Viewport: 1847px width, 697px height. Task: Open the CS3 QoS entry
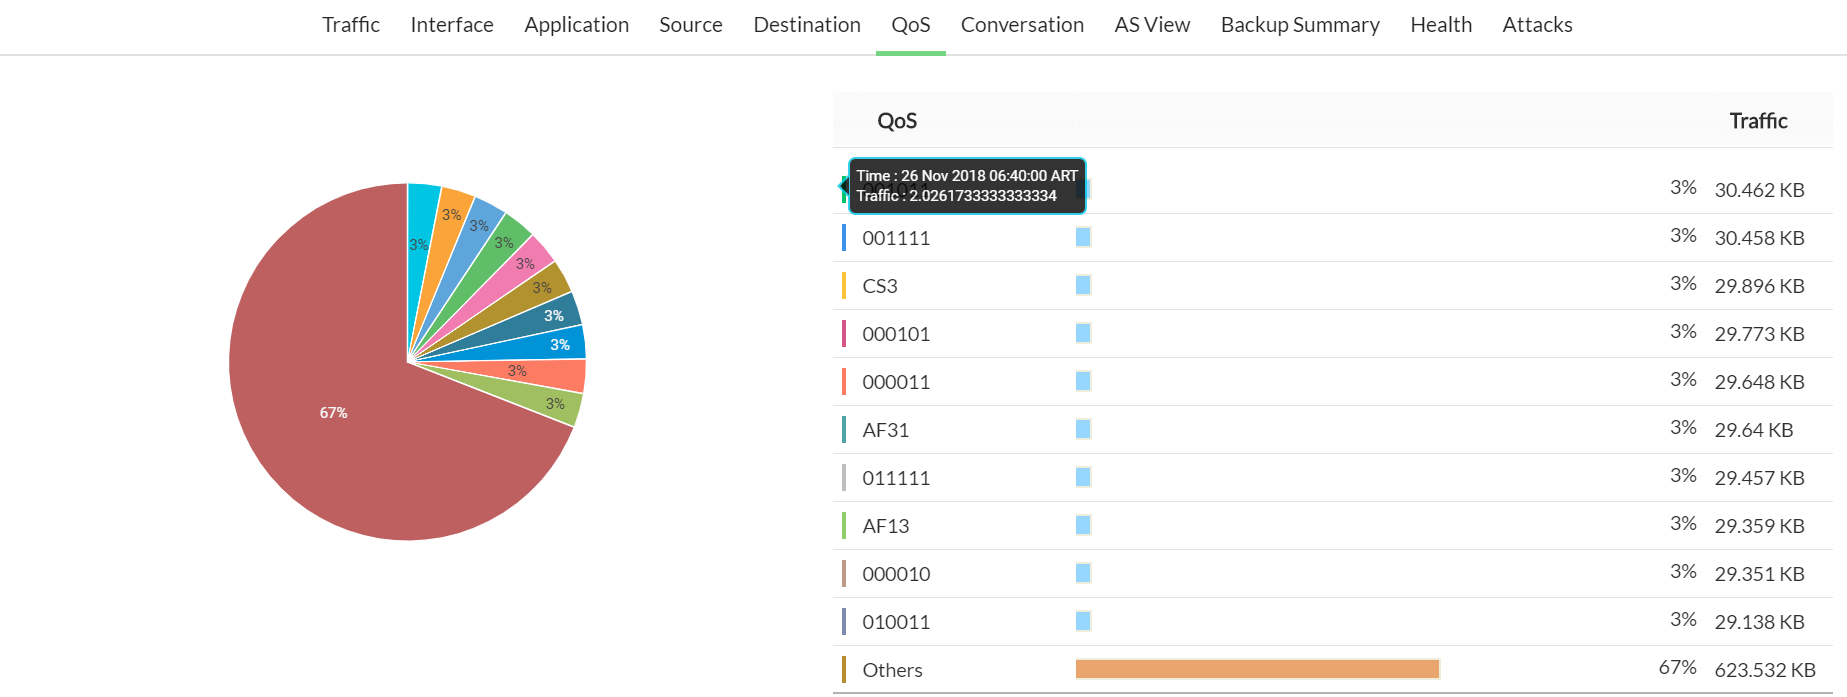879,286
